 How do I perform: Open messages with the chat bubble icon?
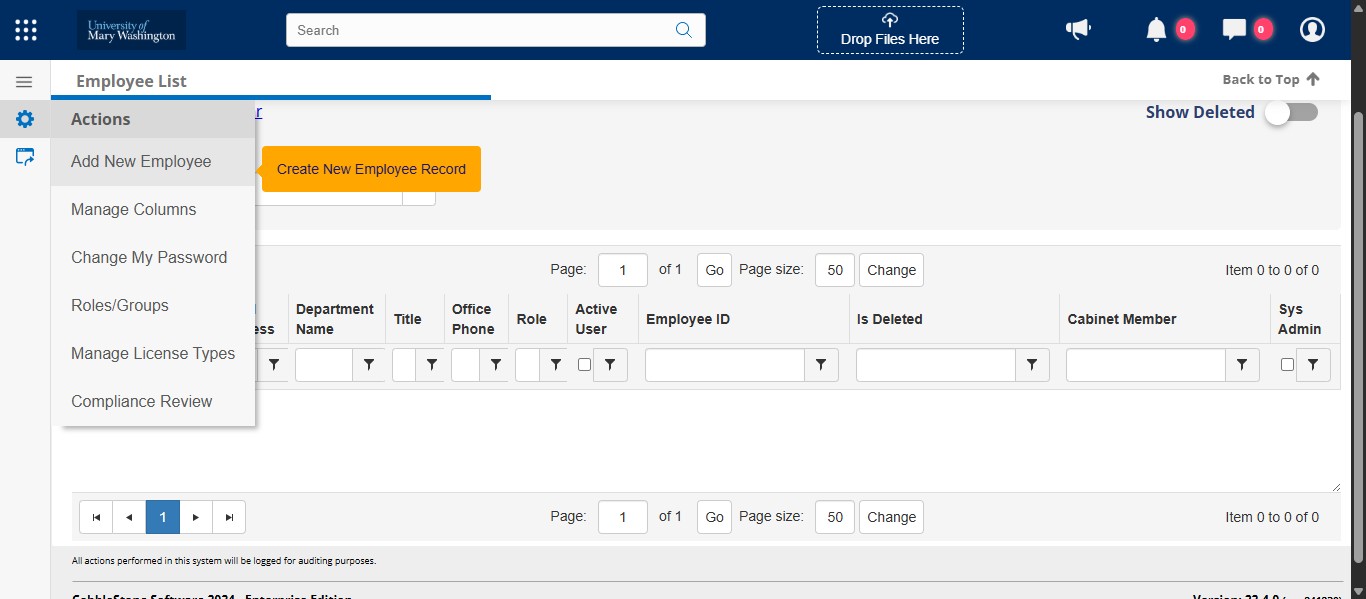point(1234,29)
